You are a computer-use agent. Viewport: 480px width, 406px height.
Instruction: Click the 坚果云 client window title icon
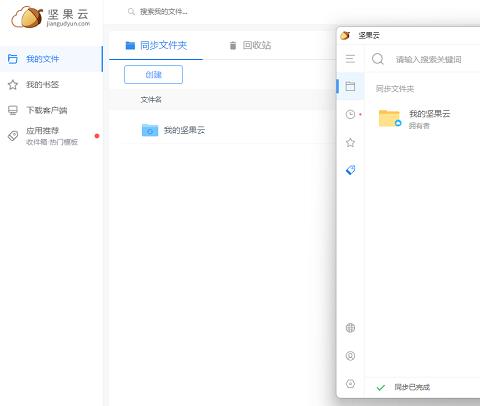345,35
